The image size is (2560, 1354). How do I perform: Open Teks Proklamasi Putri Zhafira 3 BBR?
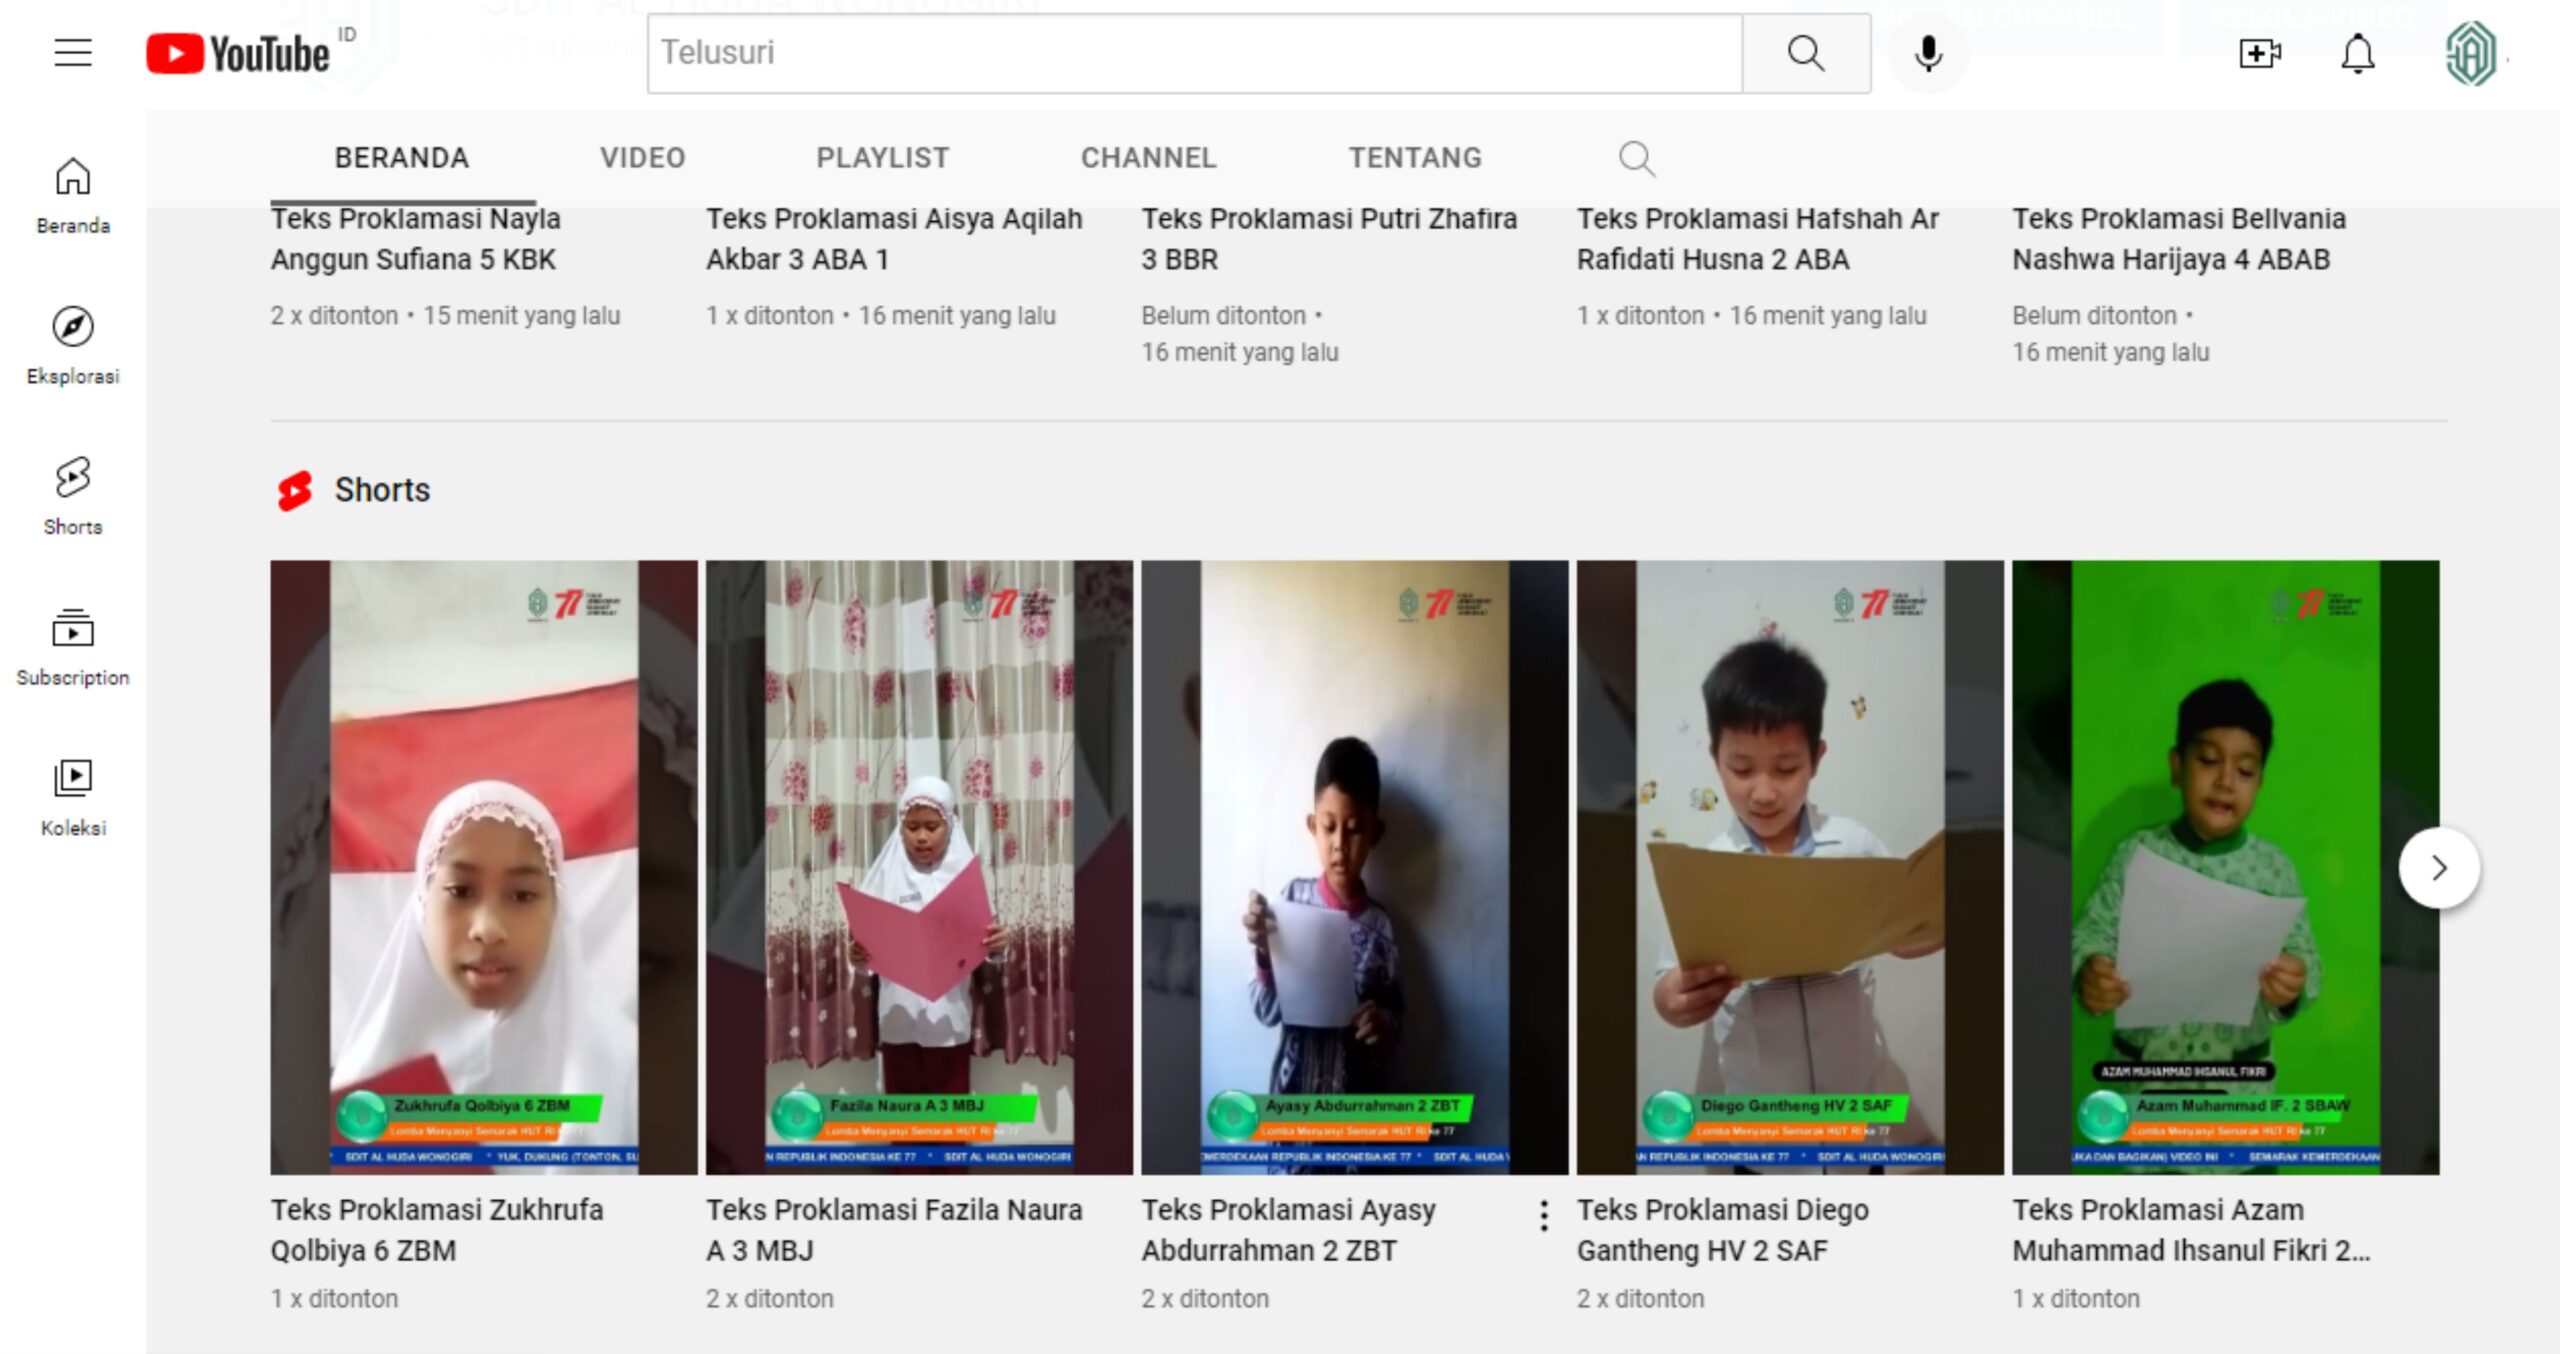[1328, 238]
